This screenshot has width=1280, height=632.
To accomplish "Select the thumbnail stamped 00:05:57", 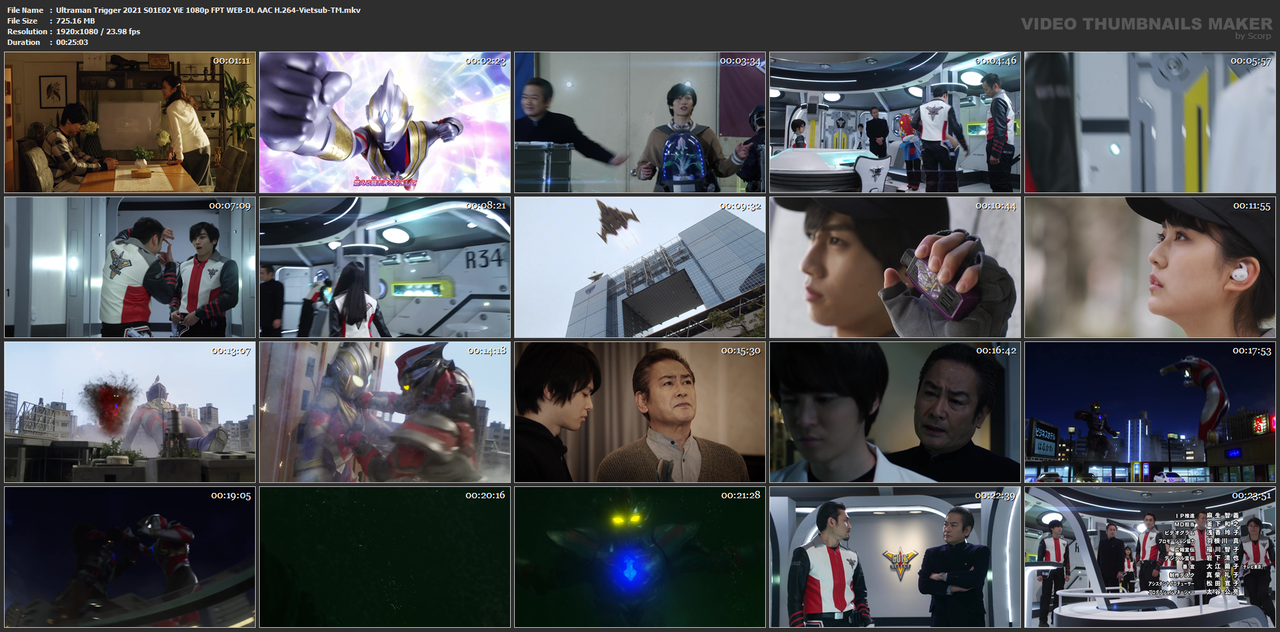I will [1150, 122].
